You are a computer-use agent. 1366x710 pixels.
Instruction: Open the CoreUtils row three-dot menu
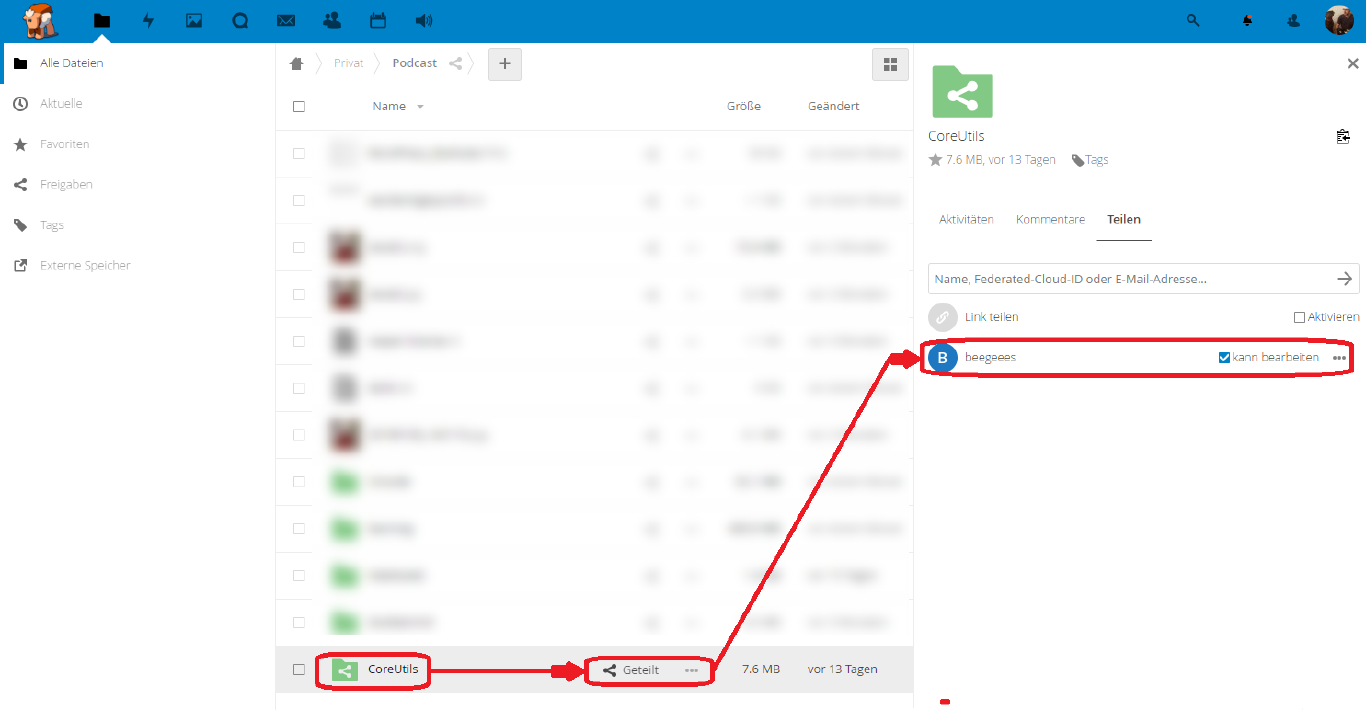coord(691,670)
